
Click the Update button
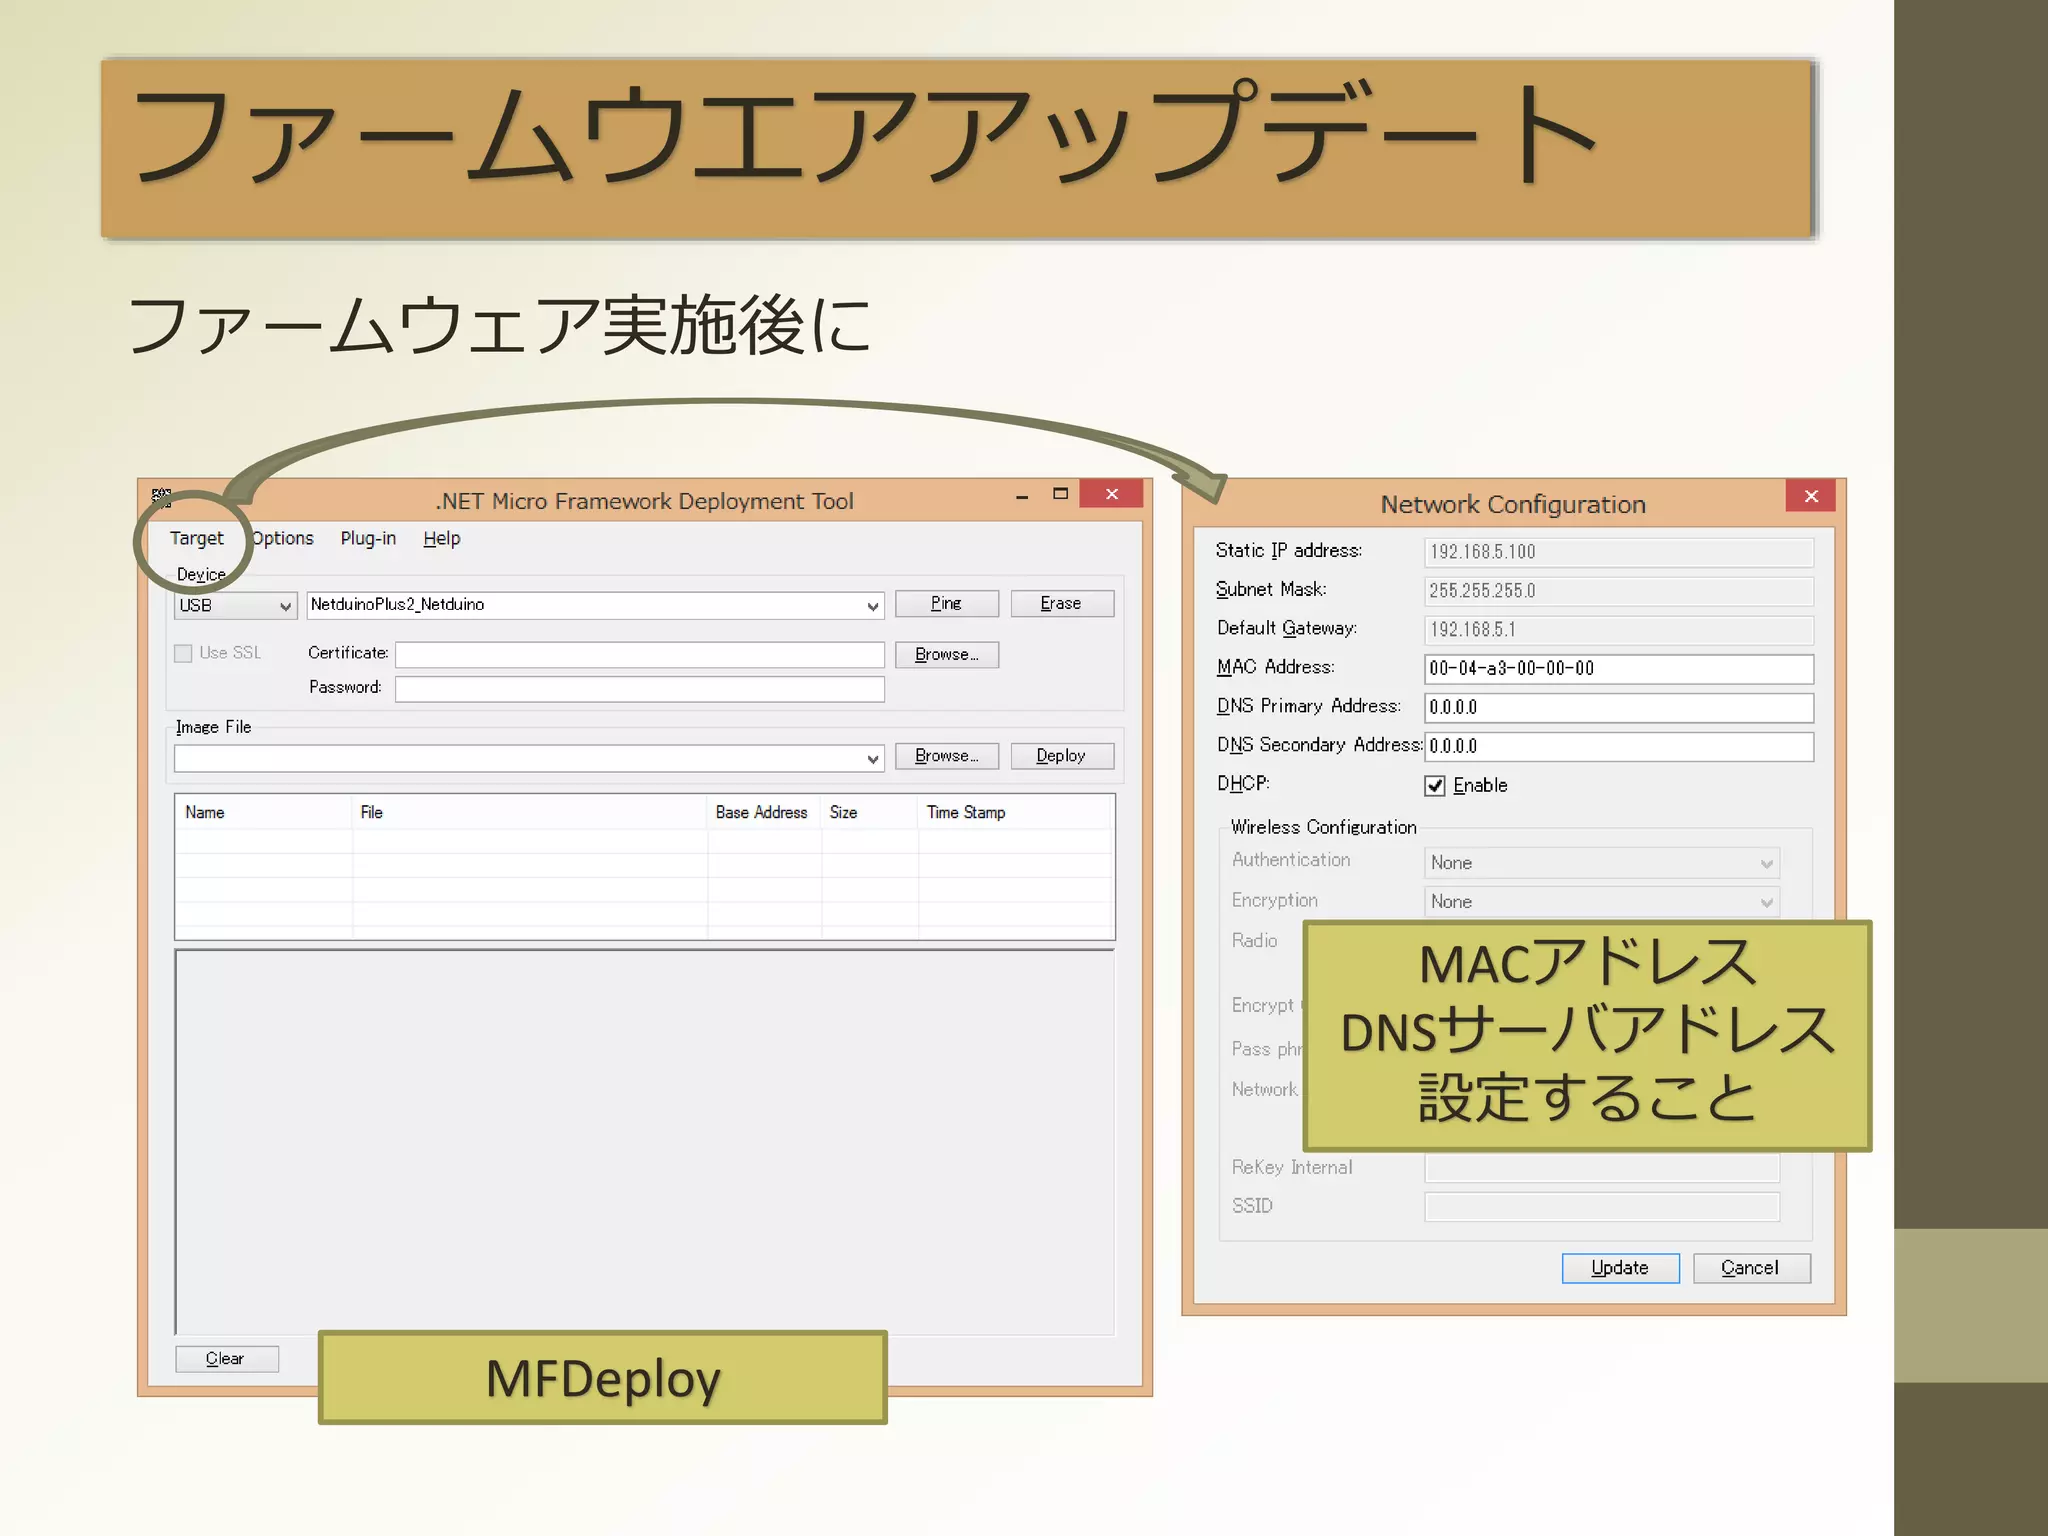coord(1621,1268)
